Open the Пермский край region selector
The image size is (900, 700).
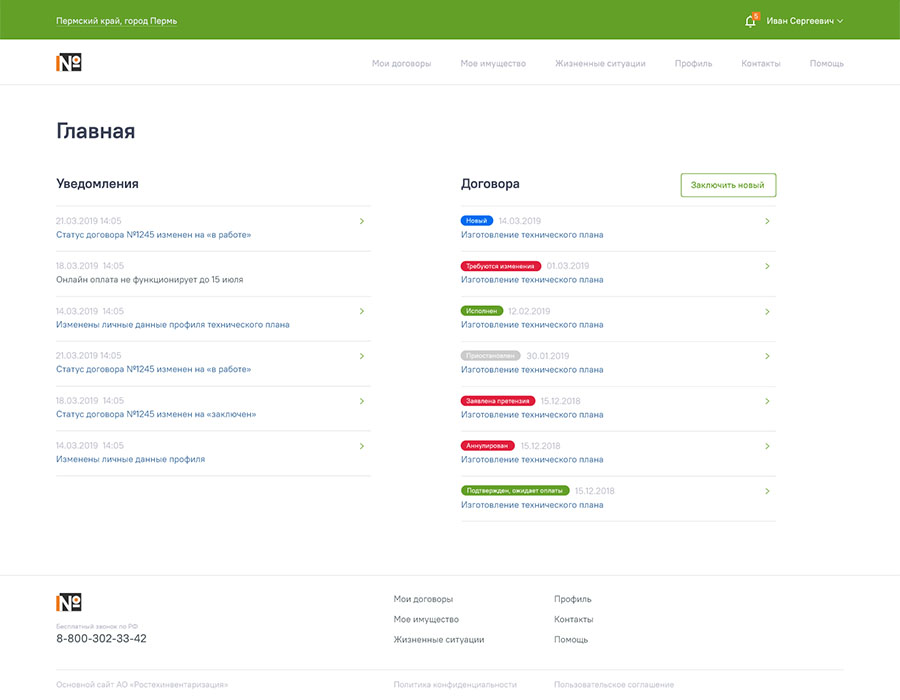click(x=116, y=21)
